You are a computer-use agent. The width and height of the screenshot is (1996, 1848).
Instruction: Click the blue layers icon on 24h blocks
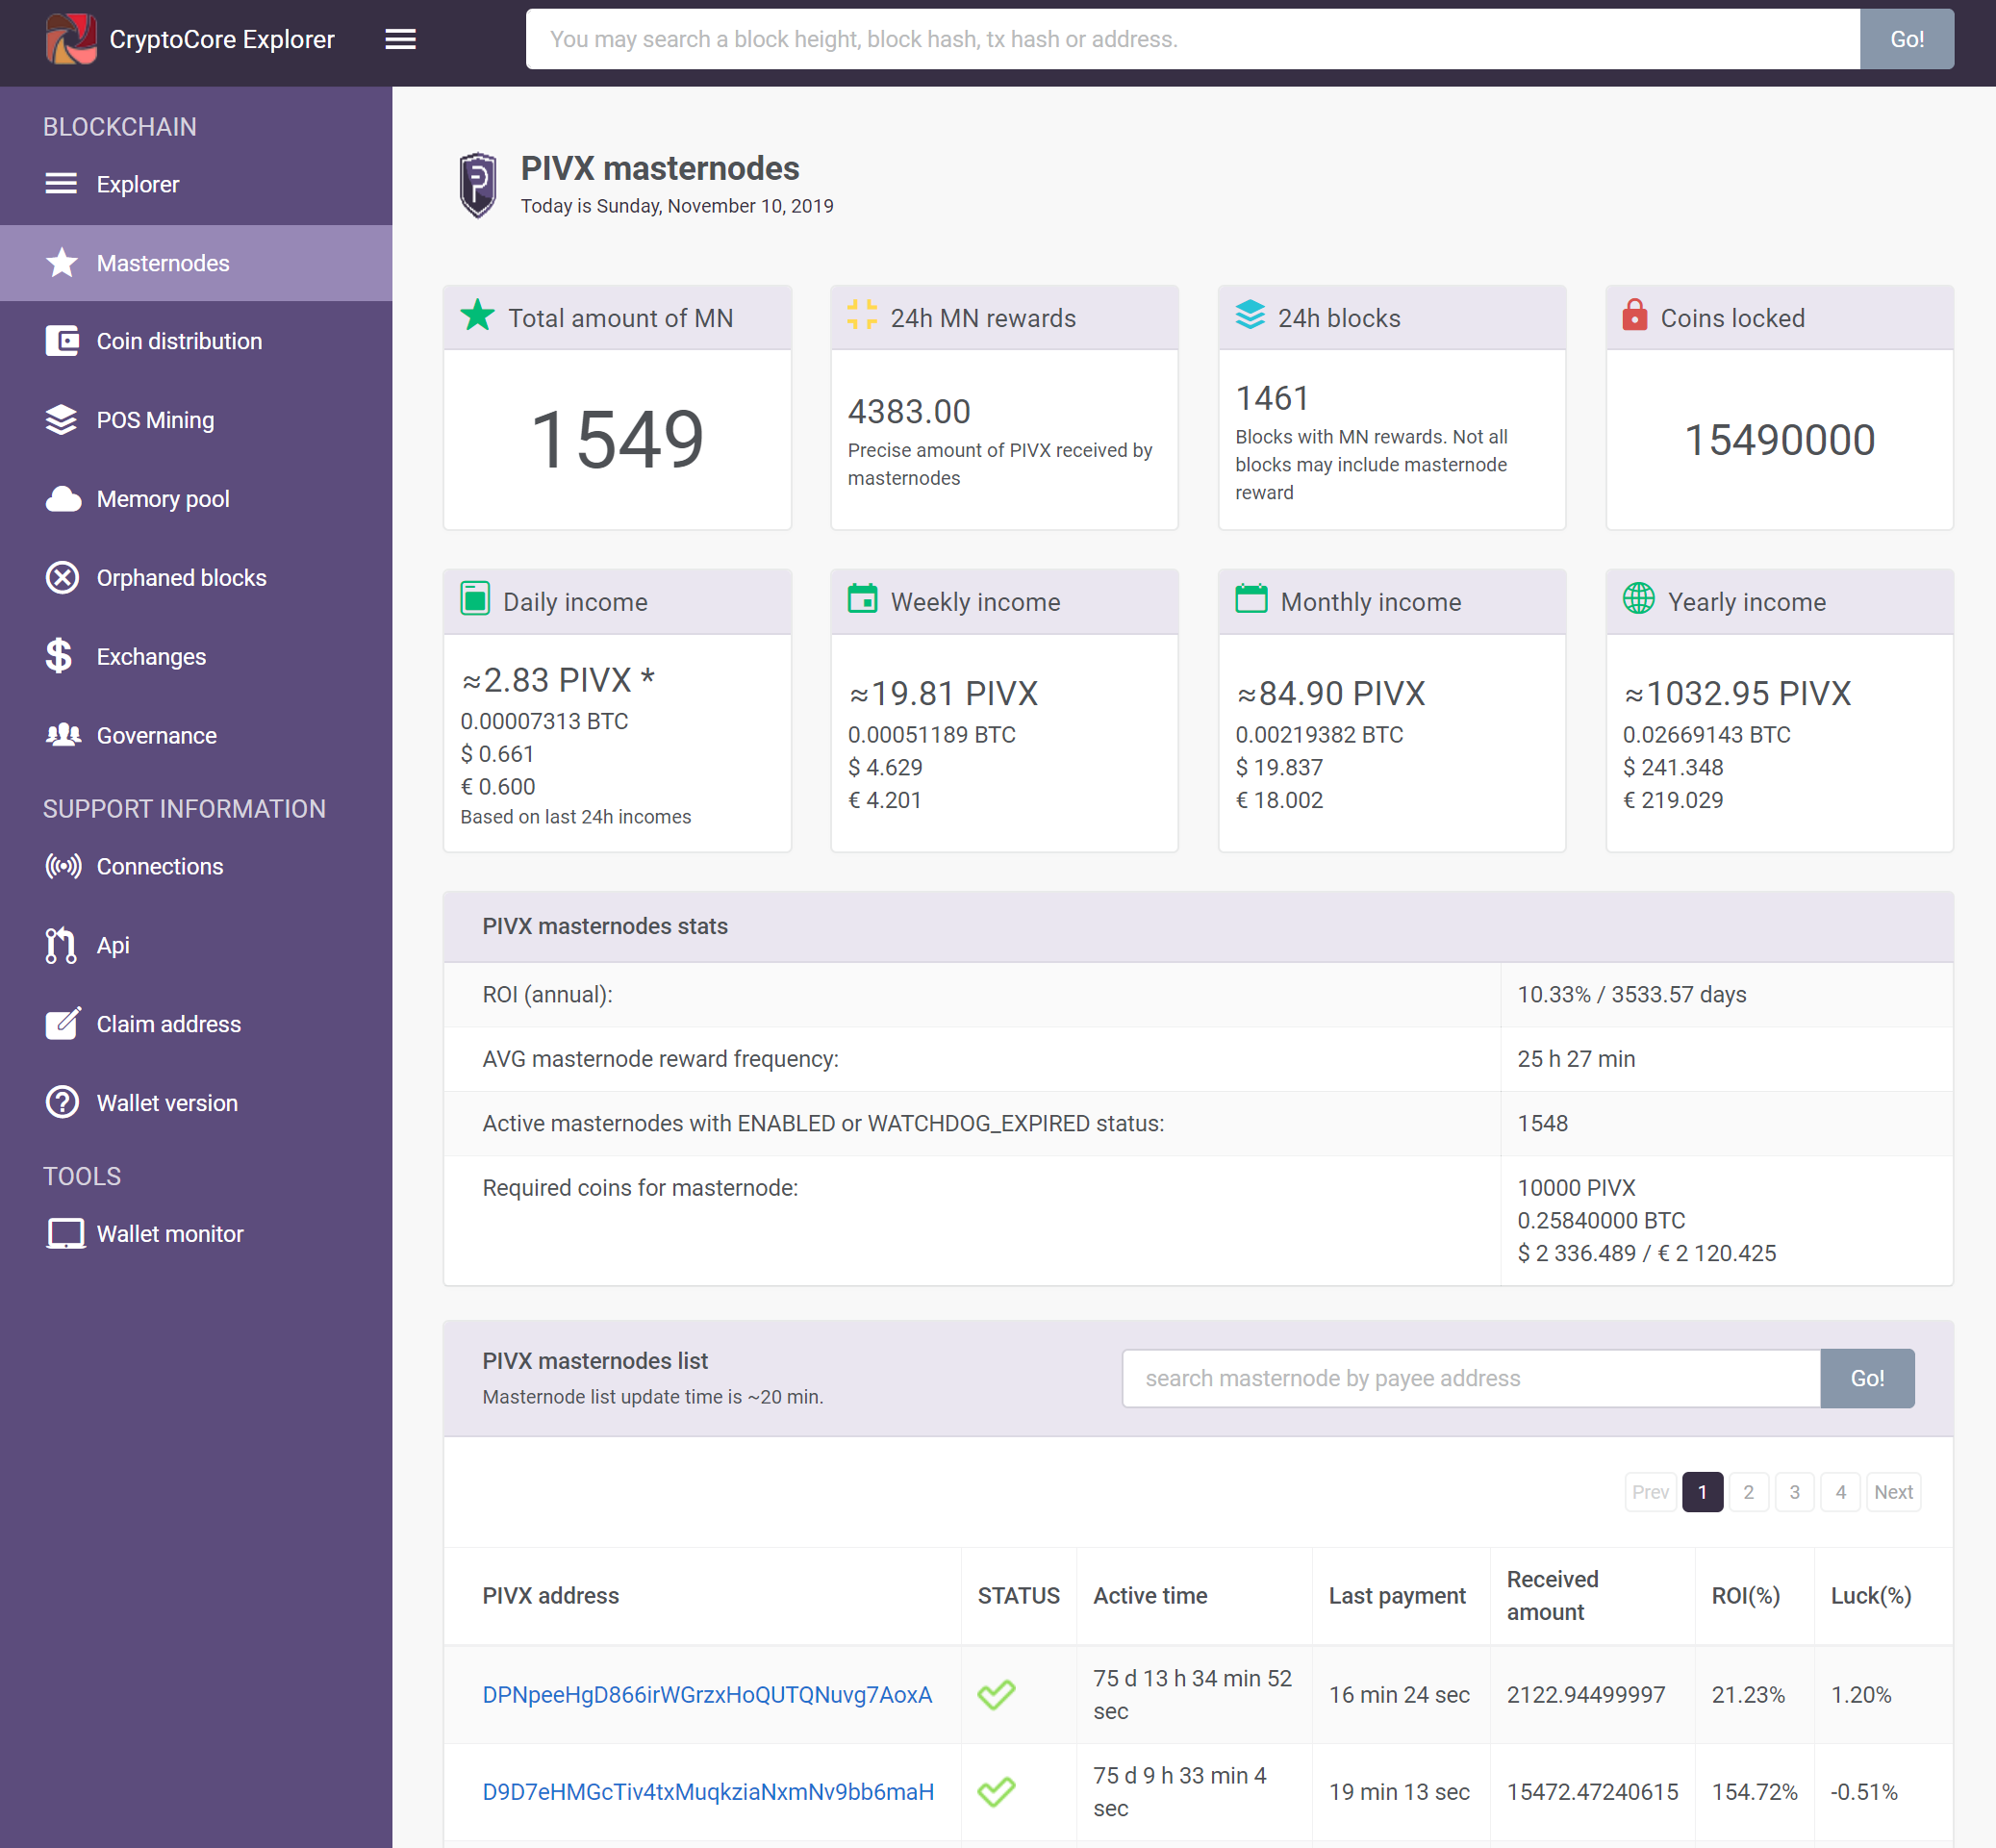click(1250, 315)
